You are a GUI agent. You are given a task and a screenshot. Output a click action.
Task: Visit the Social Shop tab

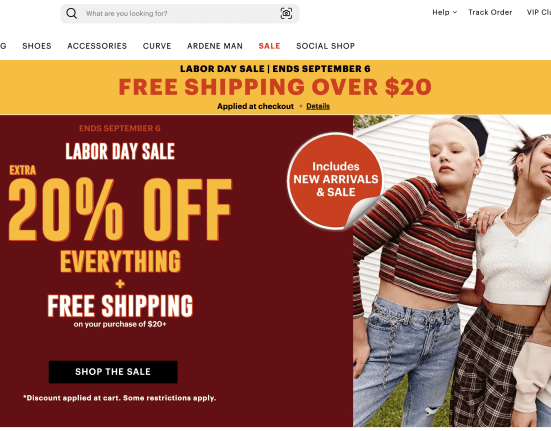point(325,46)
